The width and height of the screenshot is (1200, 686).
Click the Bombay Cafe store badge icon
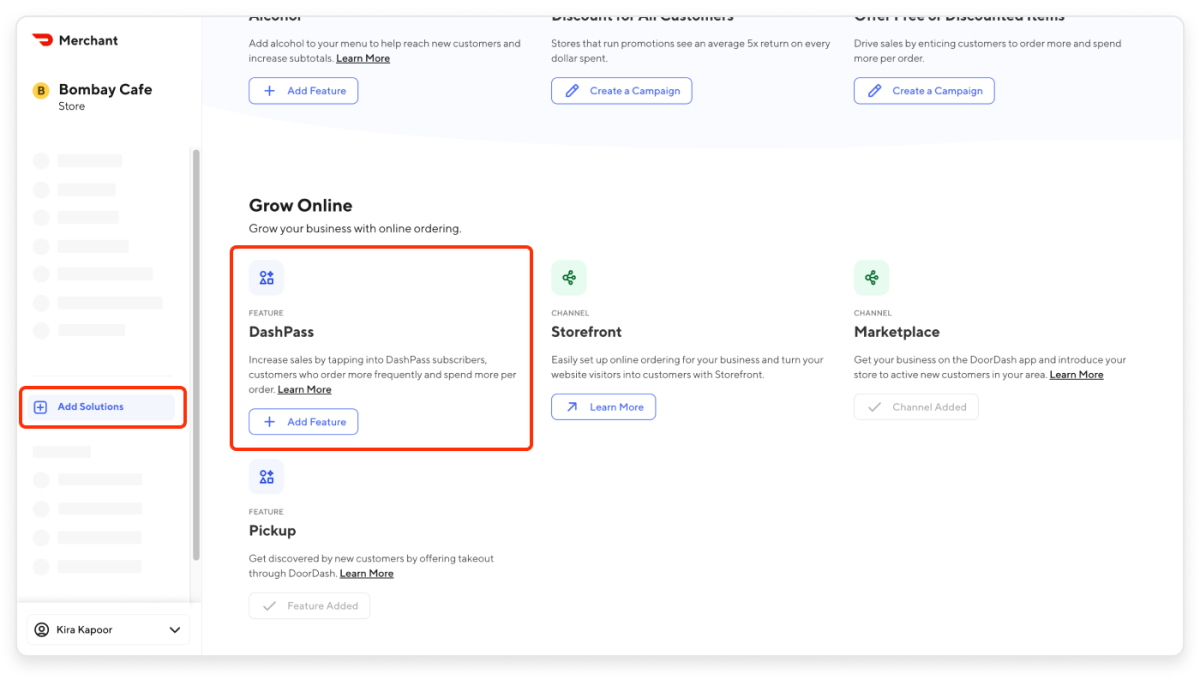(x=41, y=91)
